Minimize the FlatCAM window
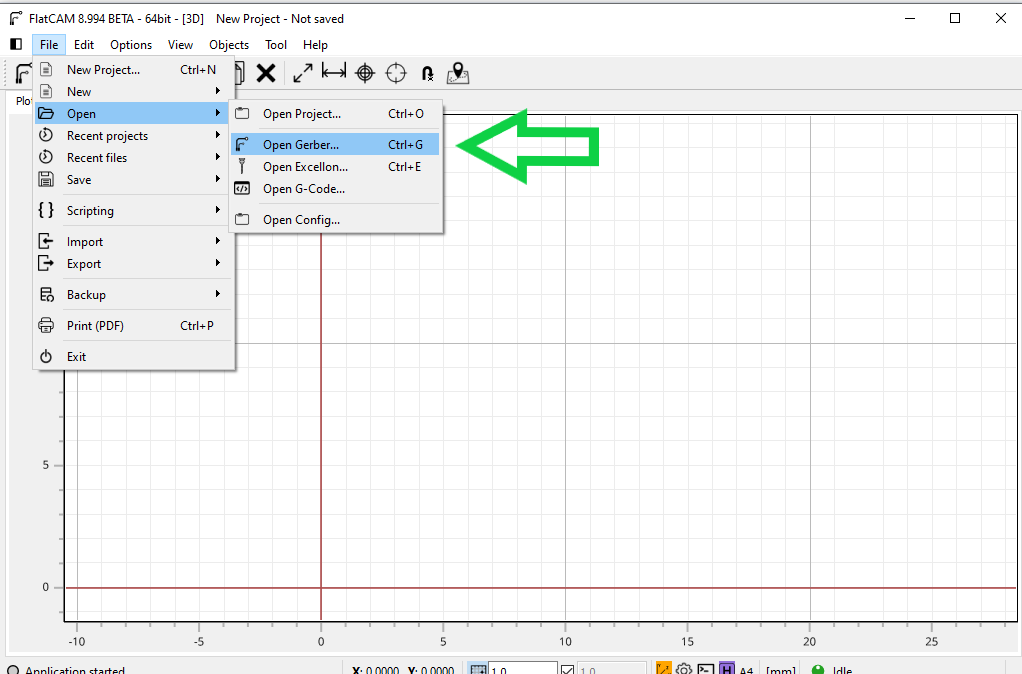The width and height of the screenshot is (1022, 674). [910, 18]
